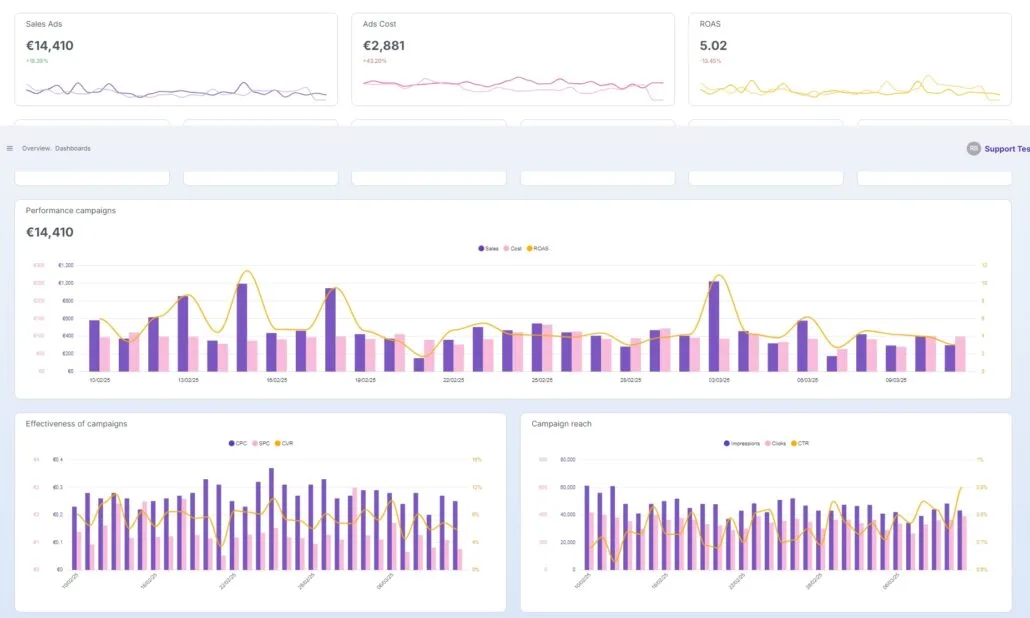This screenshot has height=618, width=1030.
Task: Click the Performance campaigns heading
Action: [71, 211]
